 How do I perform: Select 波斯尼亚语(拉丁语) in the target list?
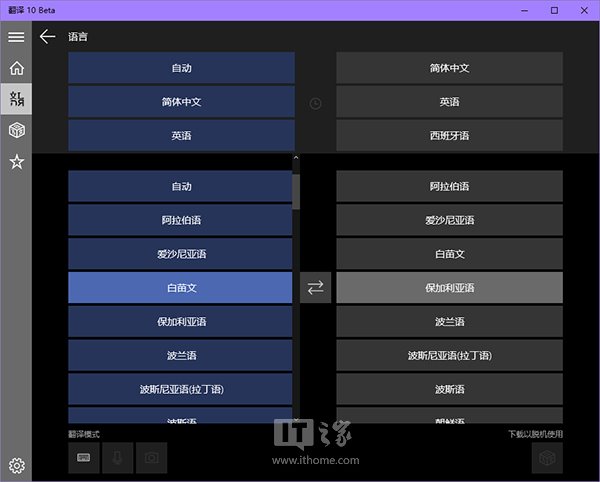click(449, 355)
